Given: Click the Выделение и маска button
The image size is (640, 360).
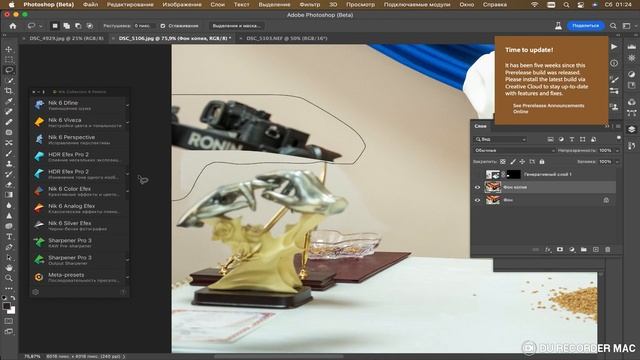Looking at the screenshot, I should [x=236, y=26].
